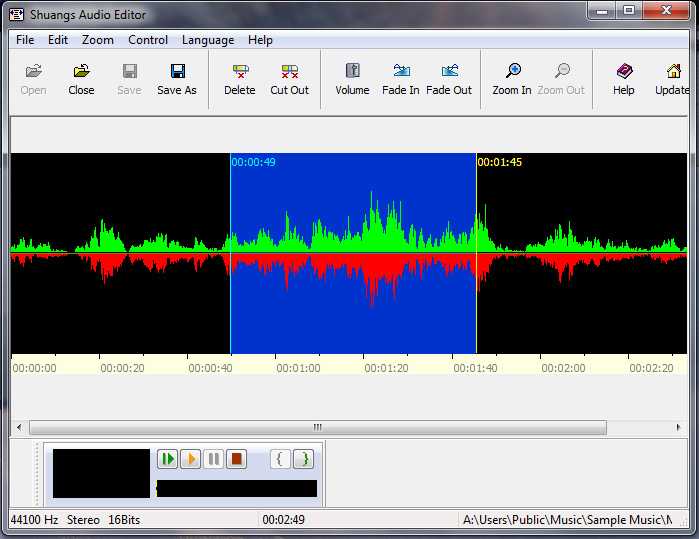The image size is (699, 539).
Task: Click the selection start marker 00:00:49
Action: point(253,162)
